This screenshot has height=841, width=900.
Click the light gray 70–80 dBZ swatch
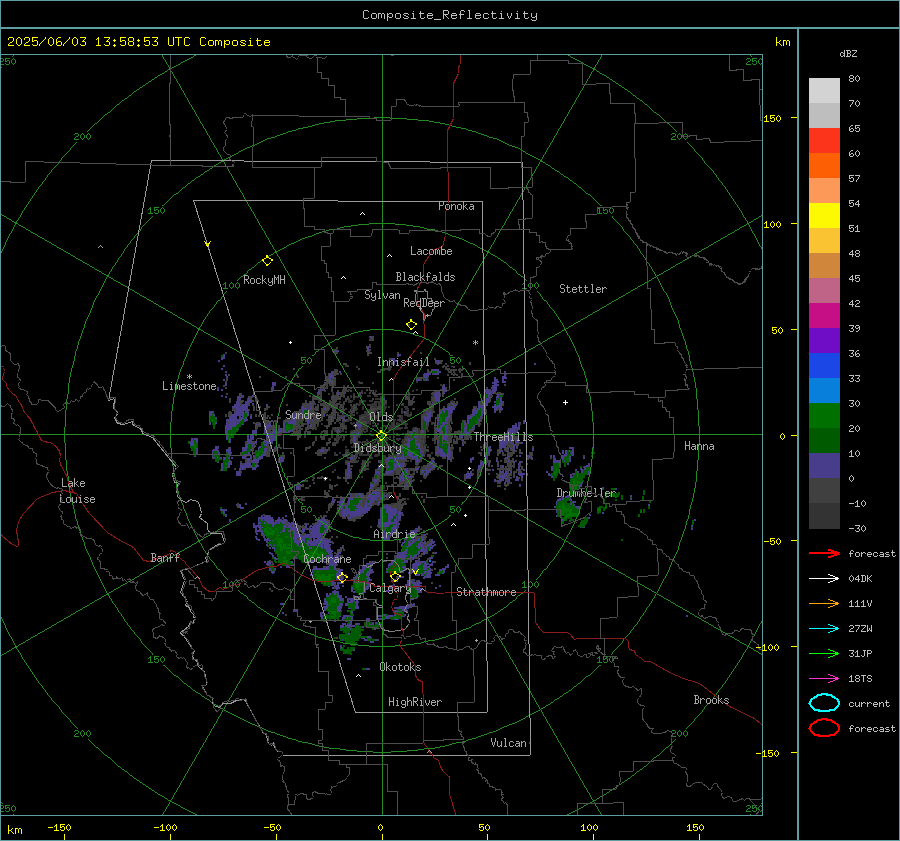point(824,91)
